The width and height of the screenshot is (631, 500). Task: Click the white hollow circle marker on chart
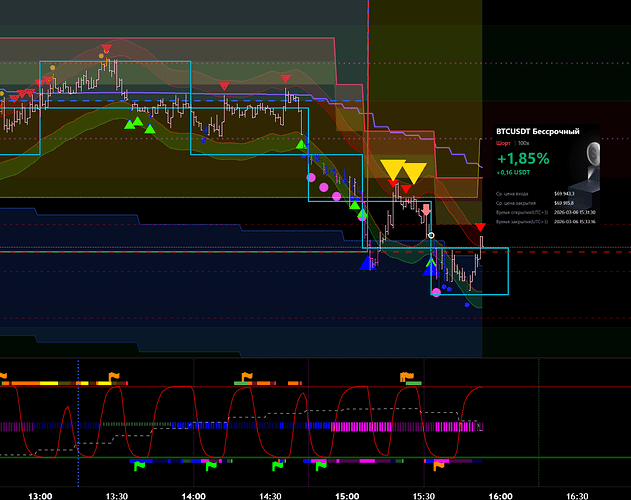(x=431, y=236)
